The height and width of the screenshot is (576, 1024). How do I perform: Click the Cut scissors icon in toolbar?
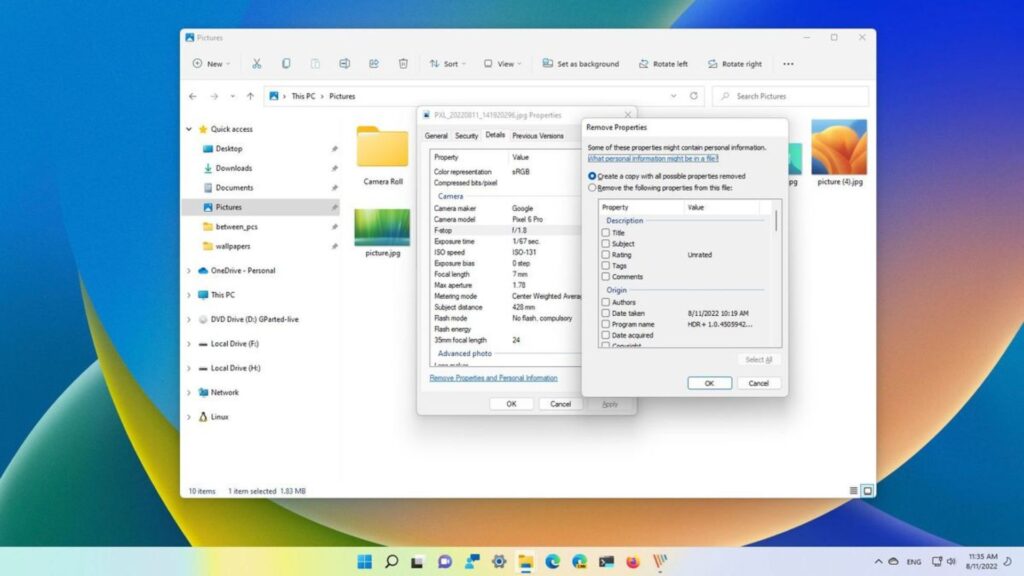pos(256,64)
